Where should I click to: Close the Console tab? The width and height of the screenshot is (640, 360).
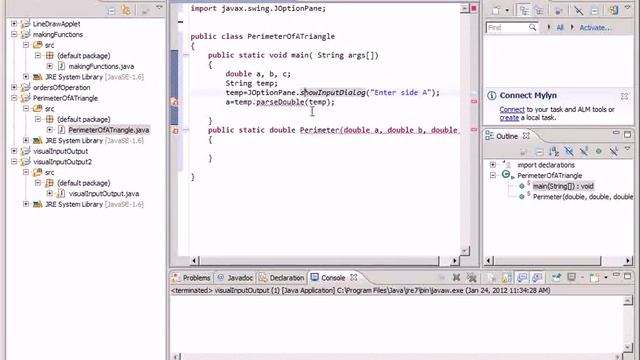tap(354, 277)
